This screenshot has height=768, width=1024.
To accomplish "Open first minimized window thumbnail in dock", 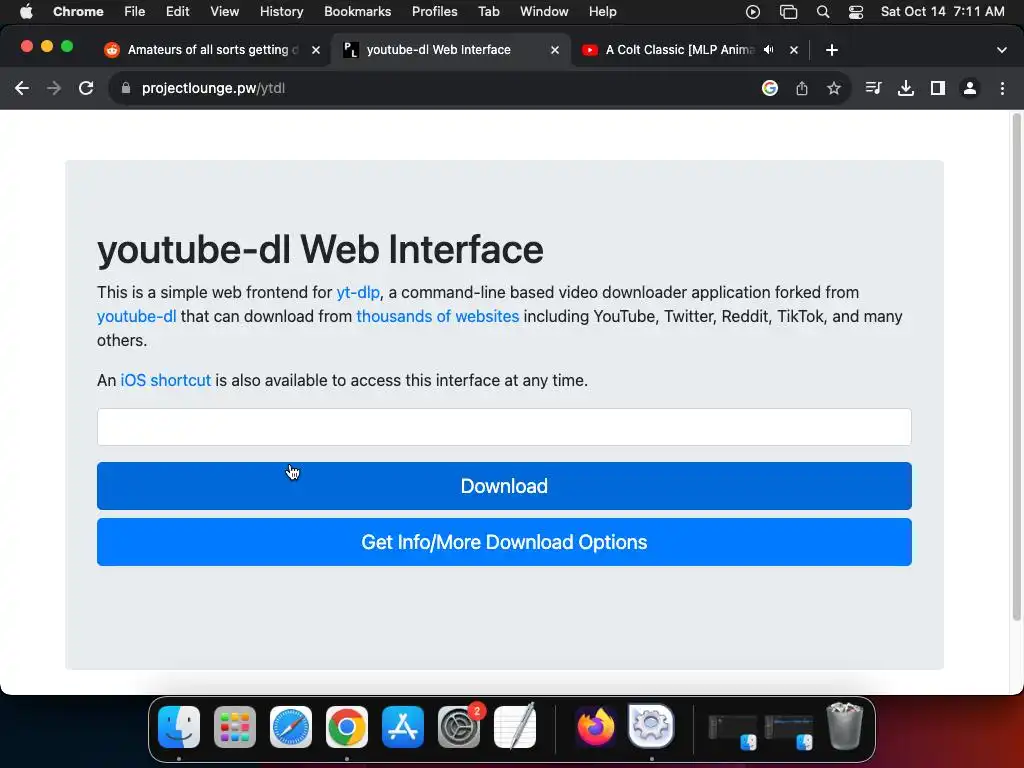I will coord(733,731).
